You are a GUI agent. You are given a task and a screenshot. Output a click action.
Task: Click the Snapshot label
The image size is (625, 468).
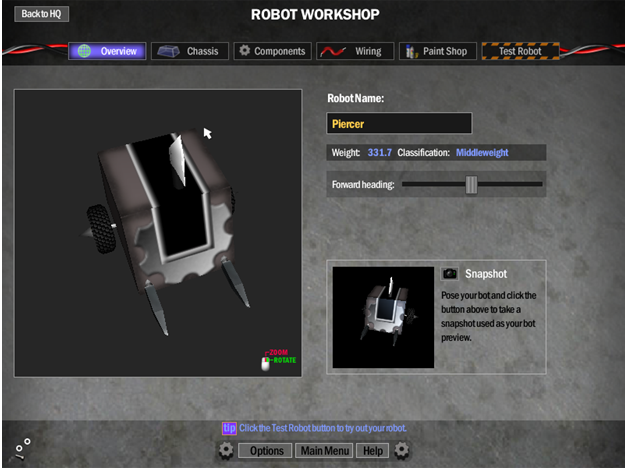(486, 274)
